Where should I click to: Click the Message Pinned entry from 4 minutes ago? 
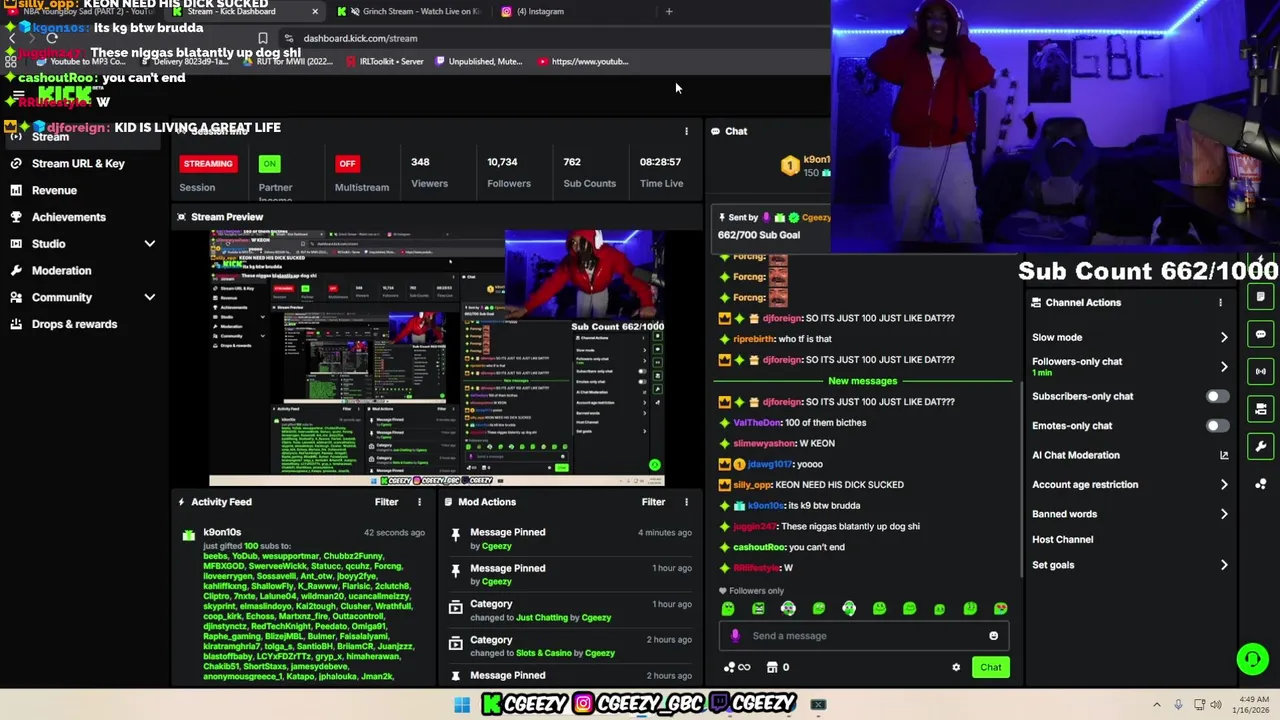[570, 539]
